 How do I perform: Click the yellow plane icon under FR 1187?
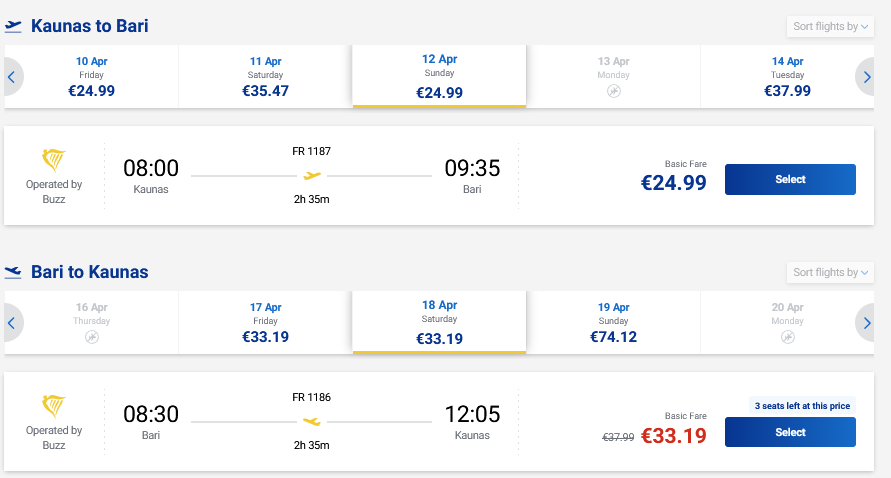coord(313,176)
